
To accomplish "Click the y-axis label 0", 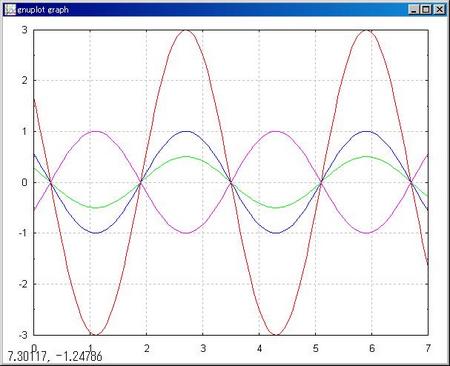I will pyautogui.click(x=25, y=183).
